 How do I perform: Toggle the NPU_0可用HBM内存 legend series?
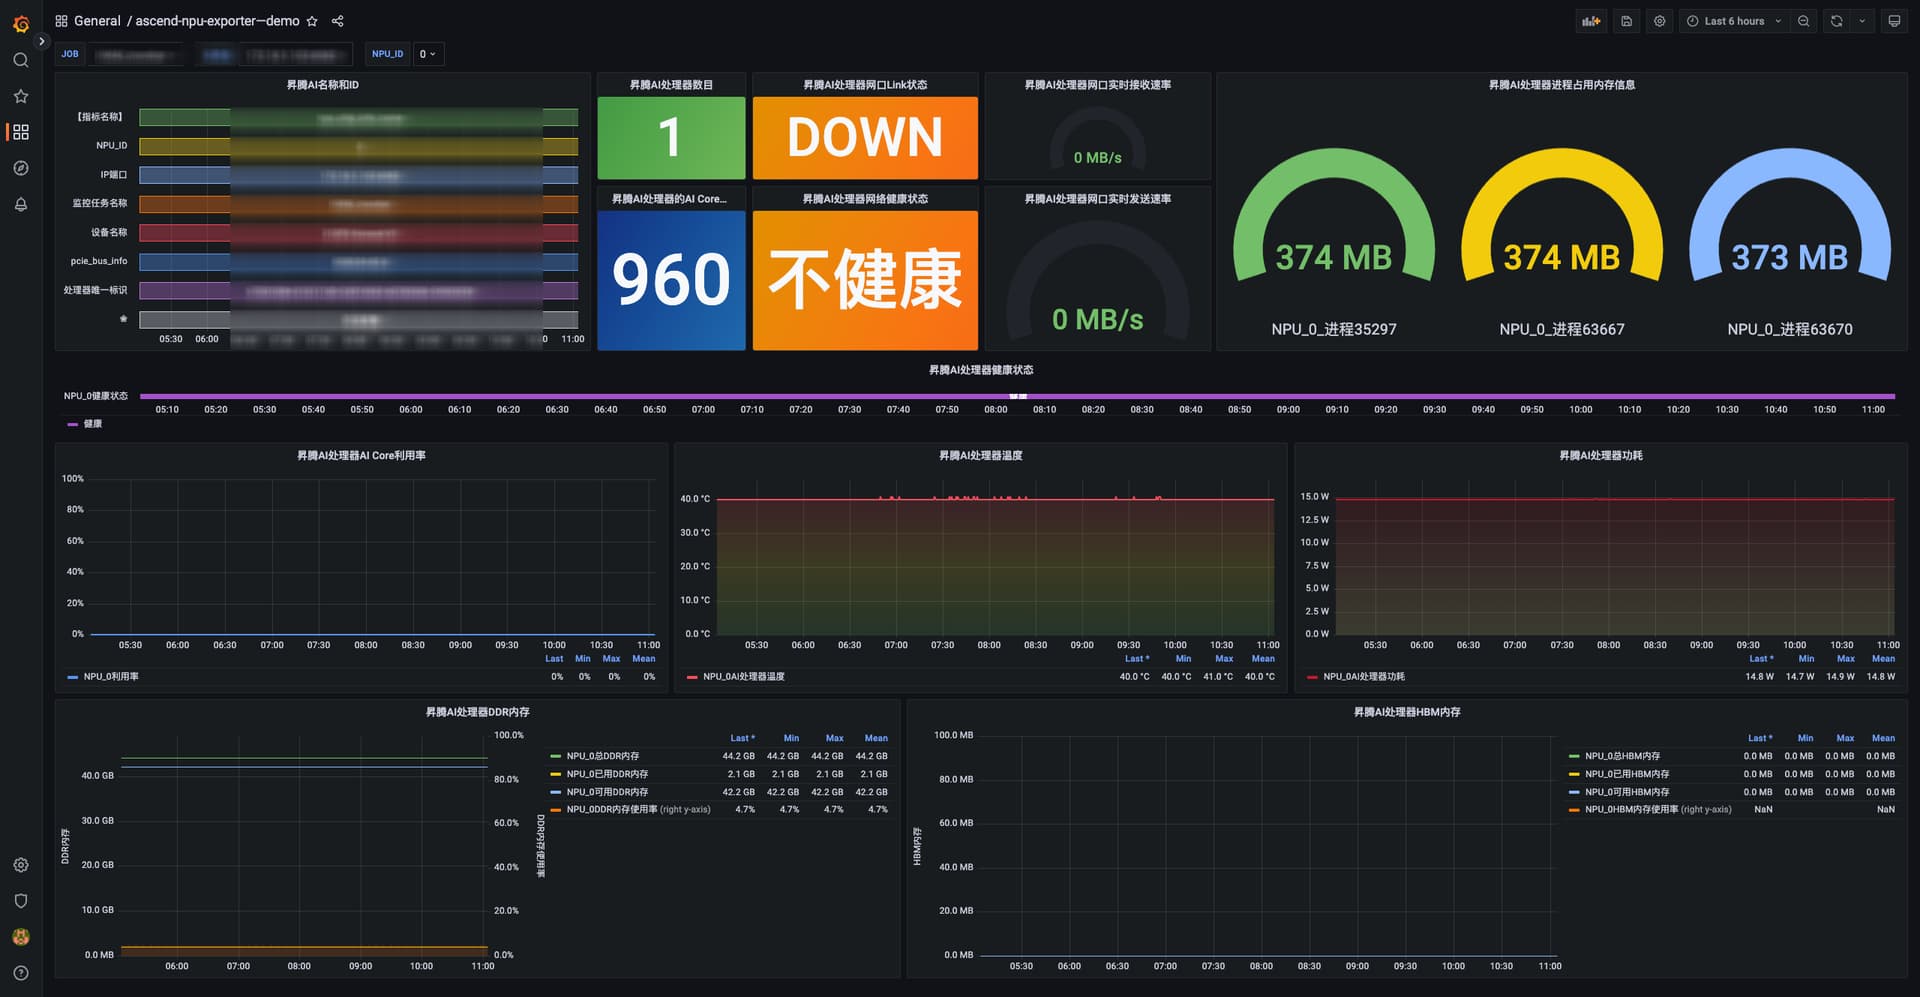[1627, 792]
